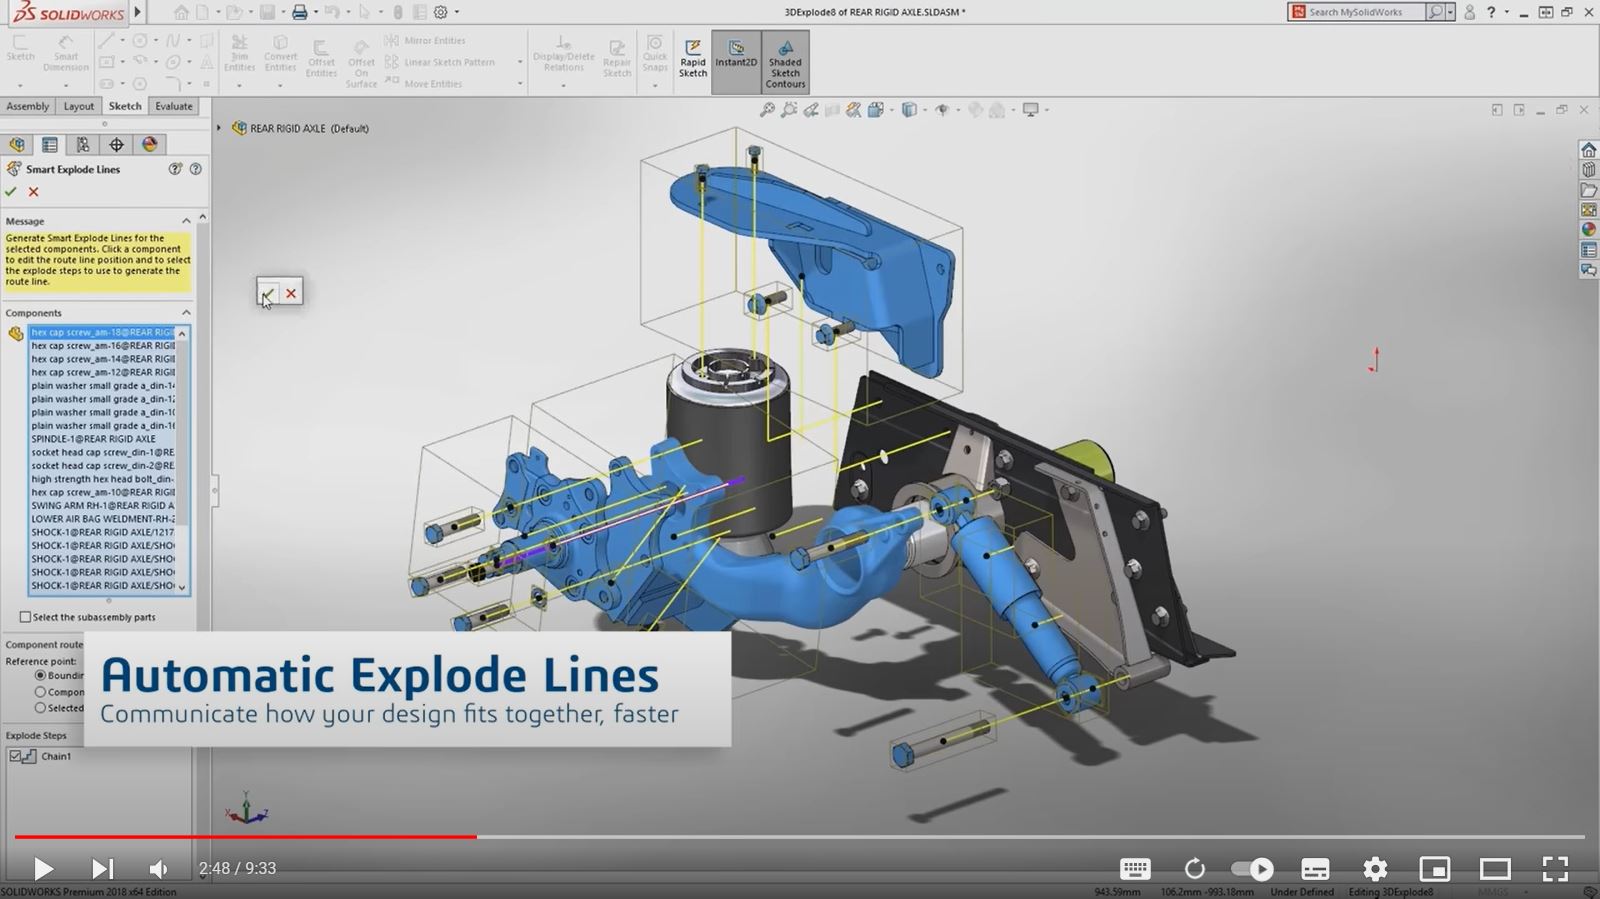Image resolution: width=1600 pixels, height=899 pixels.
Task: Toggle the YouTube autoplay switch
Action: (x=1252, y=868)
